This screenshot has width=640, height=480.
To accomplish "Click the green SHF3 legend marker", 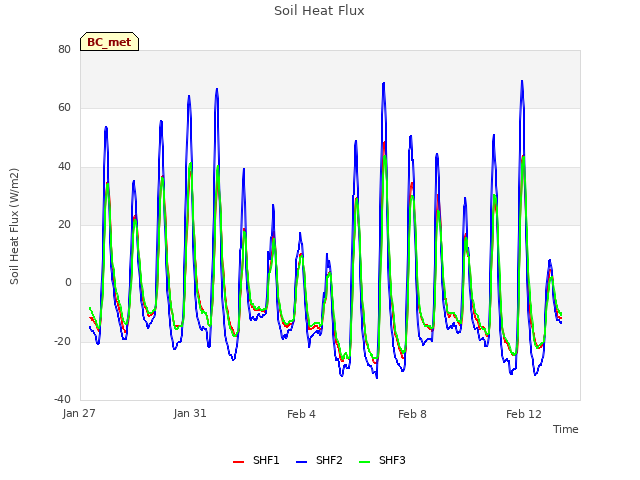I will [364, 462].
